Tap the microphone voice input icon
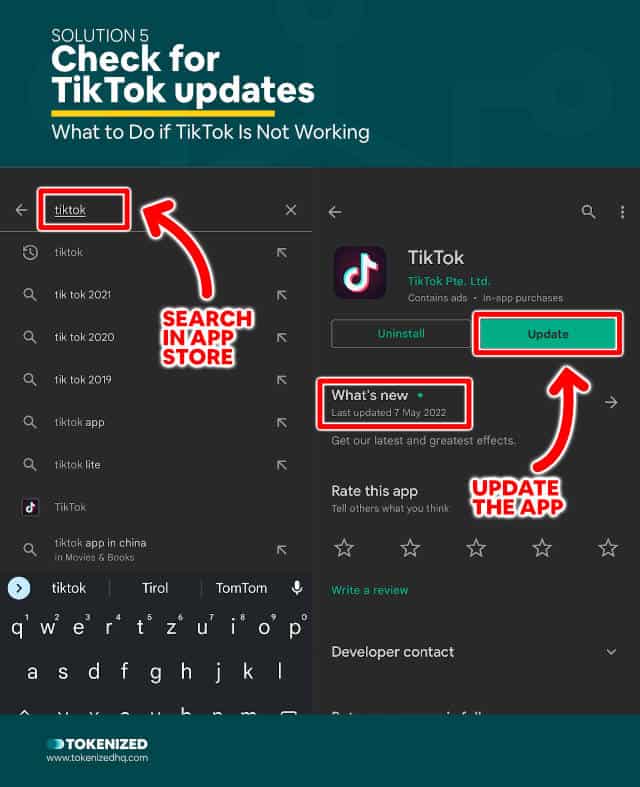This screenshot has height=787, width=640. [x=297, y=588]
